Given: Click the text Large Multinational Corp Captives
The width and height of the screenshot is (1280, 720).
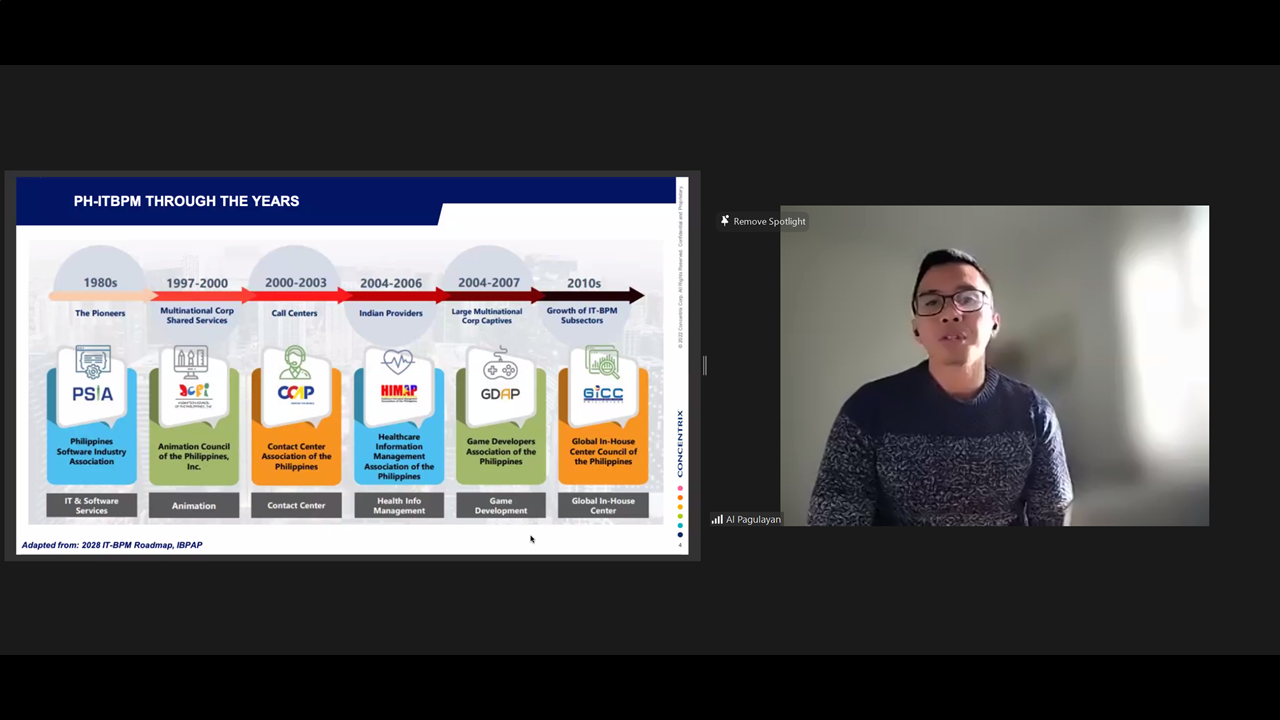Looking at the screenshot, I should pos(487,315).
